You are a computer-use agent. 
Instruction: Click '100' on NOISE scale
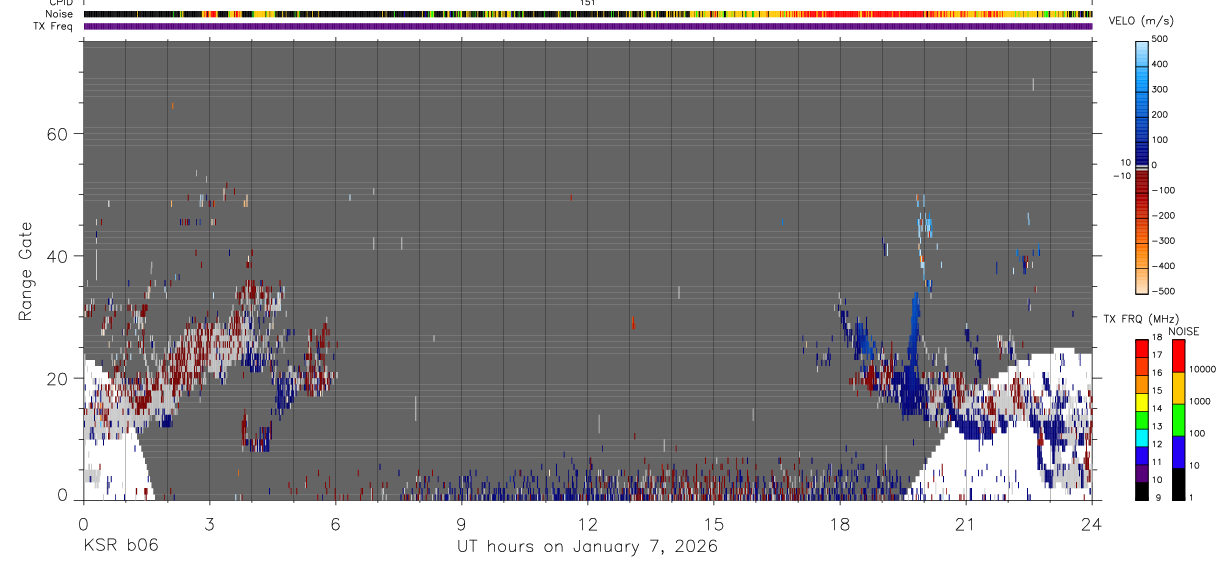(x=1198, y=433)
